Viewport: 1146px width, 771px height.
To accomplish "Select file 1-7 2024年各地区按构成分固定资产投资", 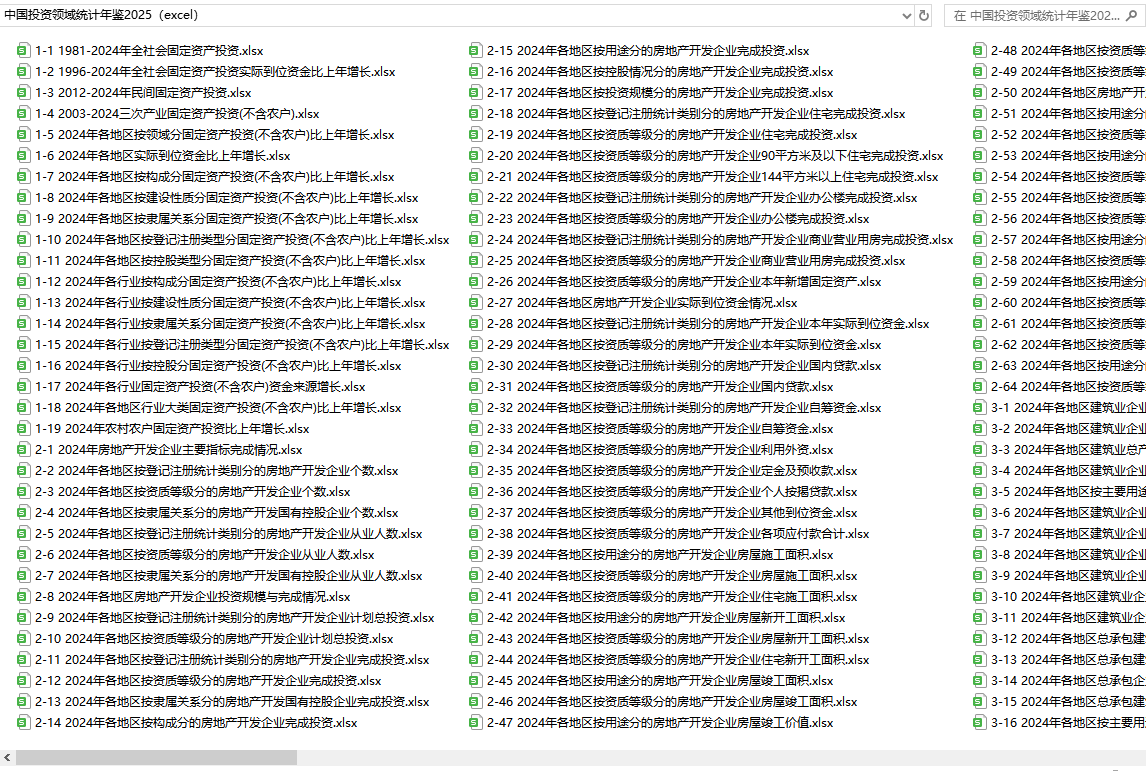I will (x=214, y=176).
